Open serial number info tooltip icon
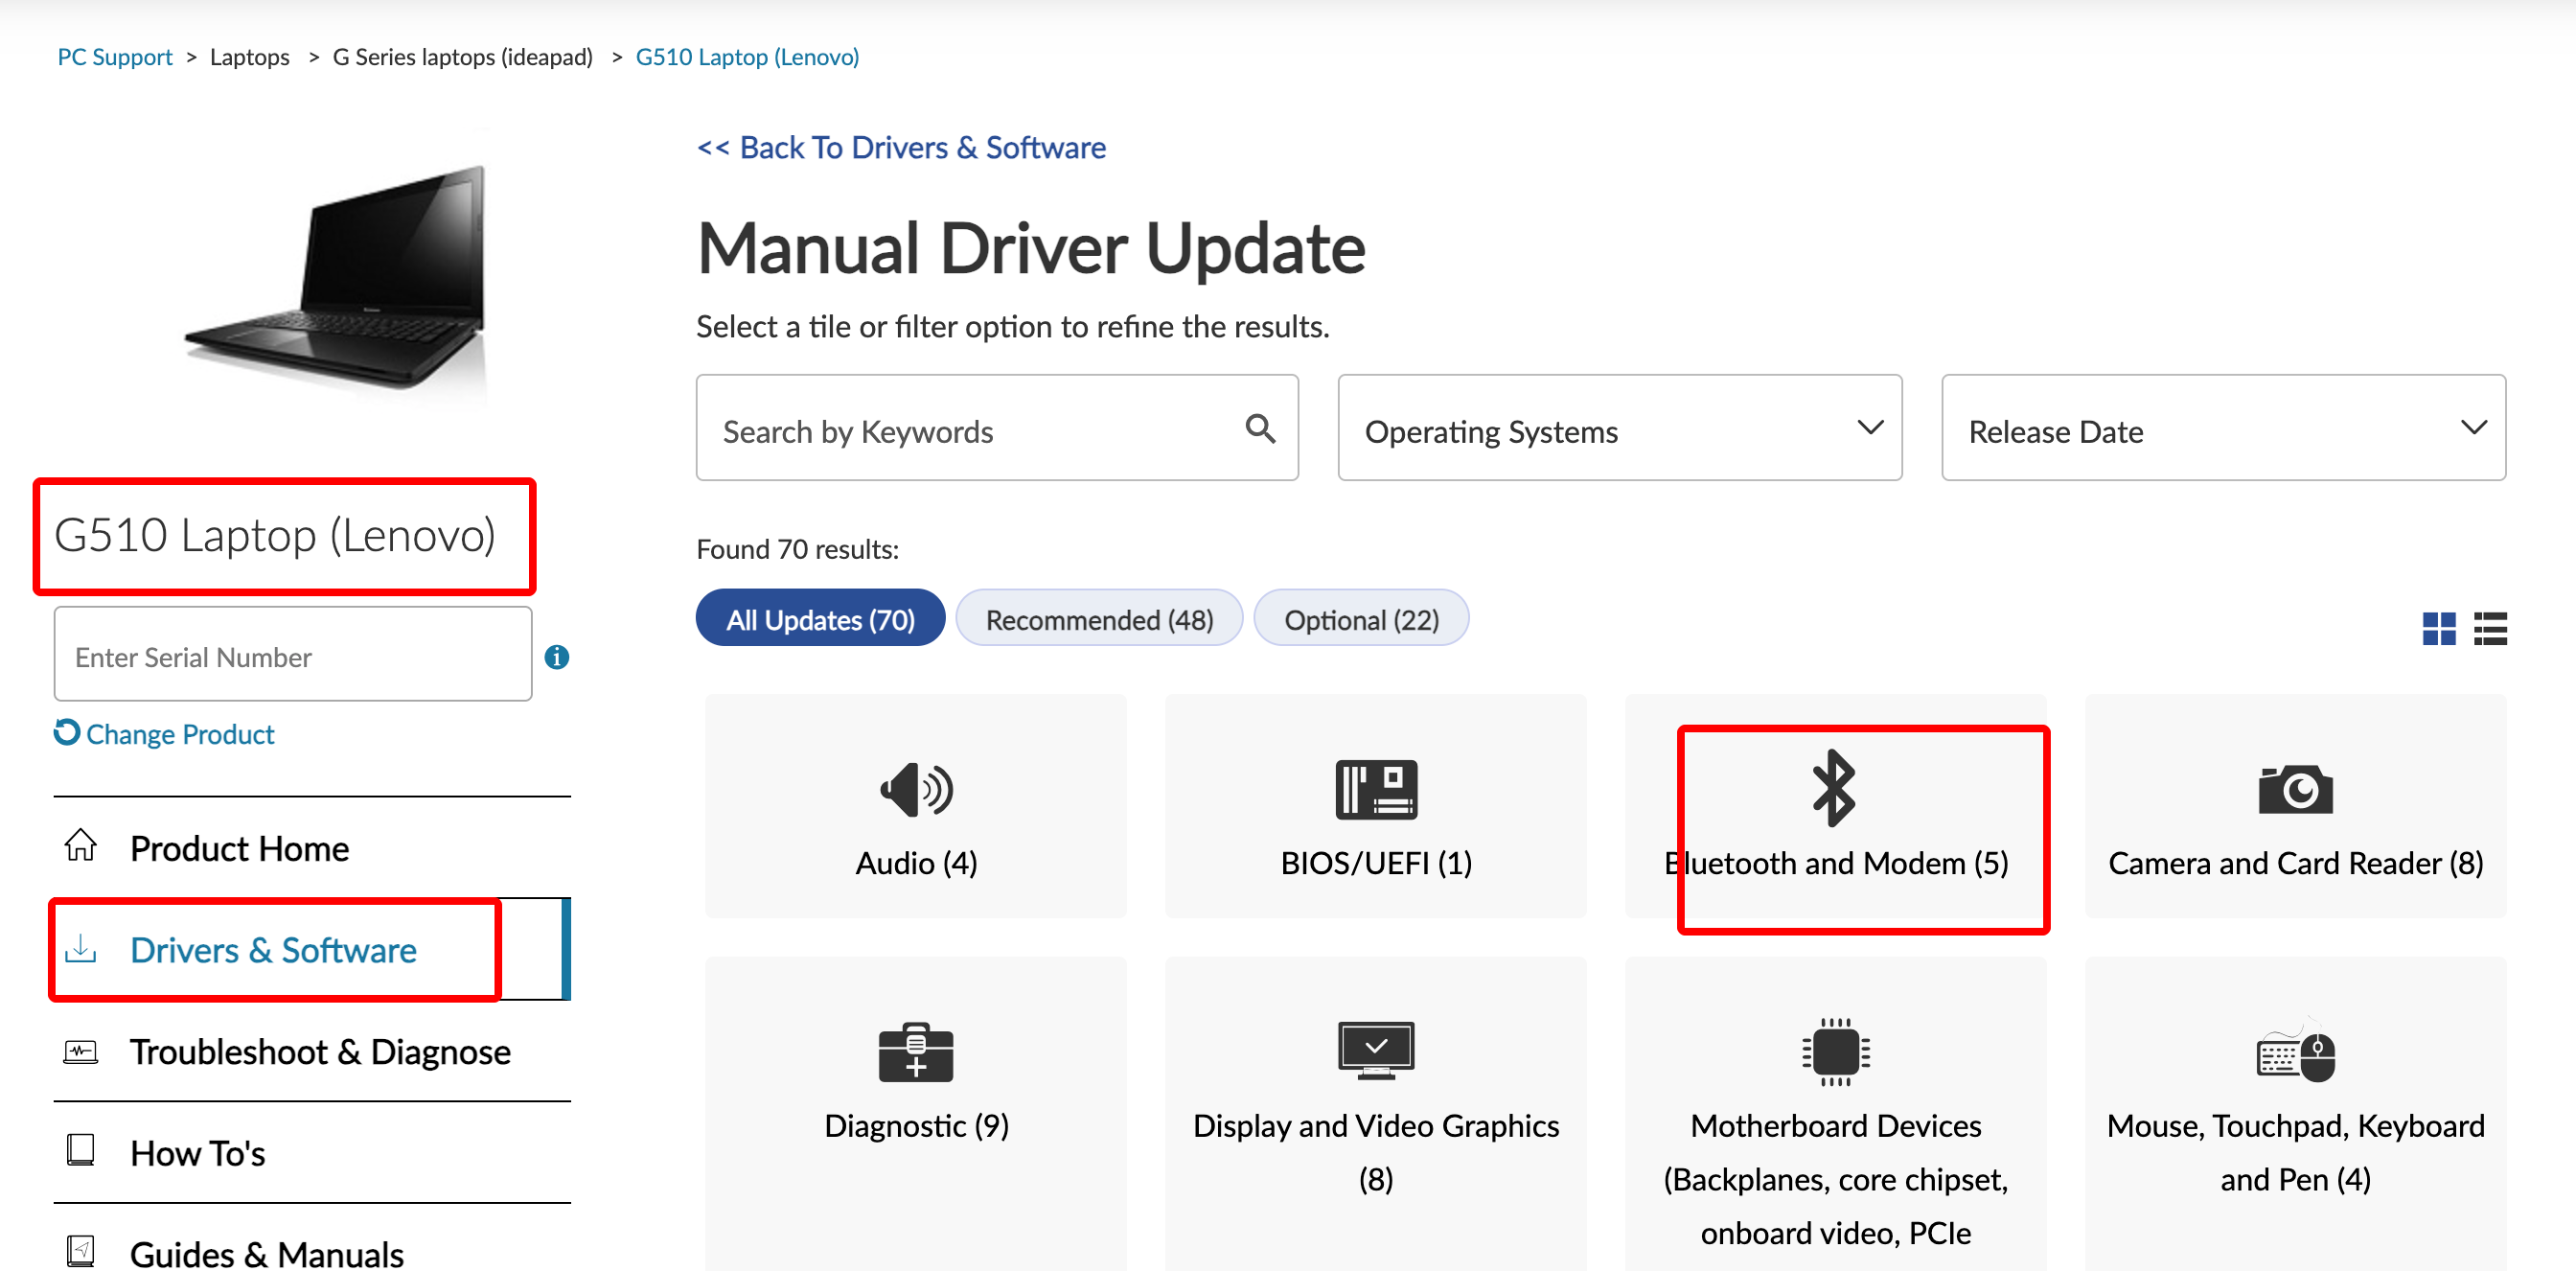The height and width of the screenshot is (1271, 2576). 557,657
